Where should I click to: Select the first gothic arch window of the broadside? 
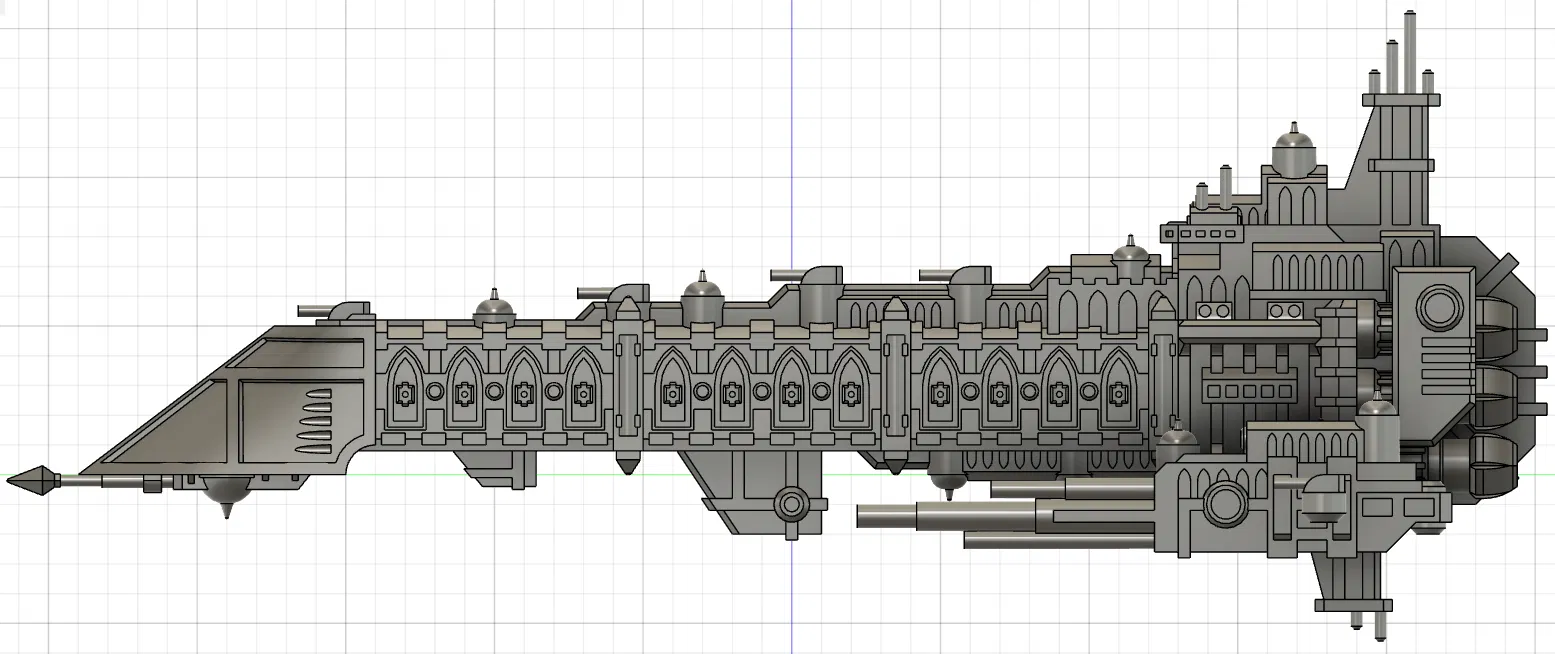(404, 388)
